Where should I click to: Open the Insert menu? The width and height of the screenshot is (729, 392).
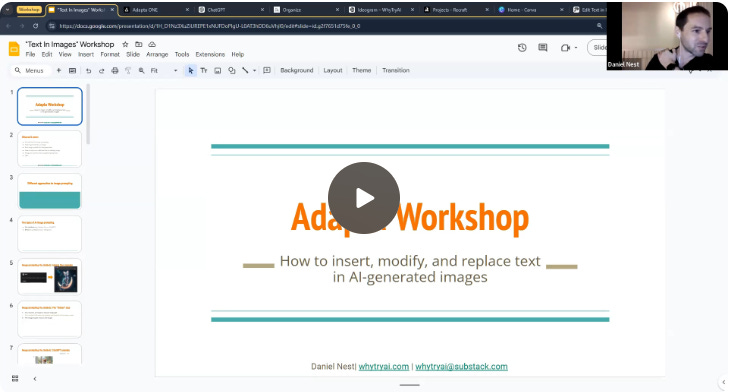coord(86,54)
